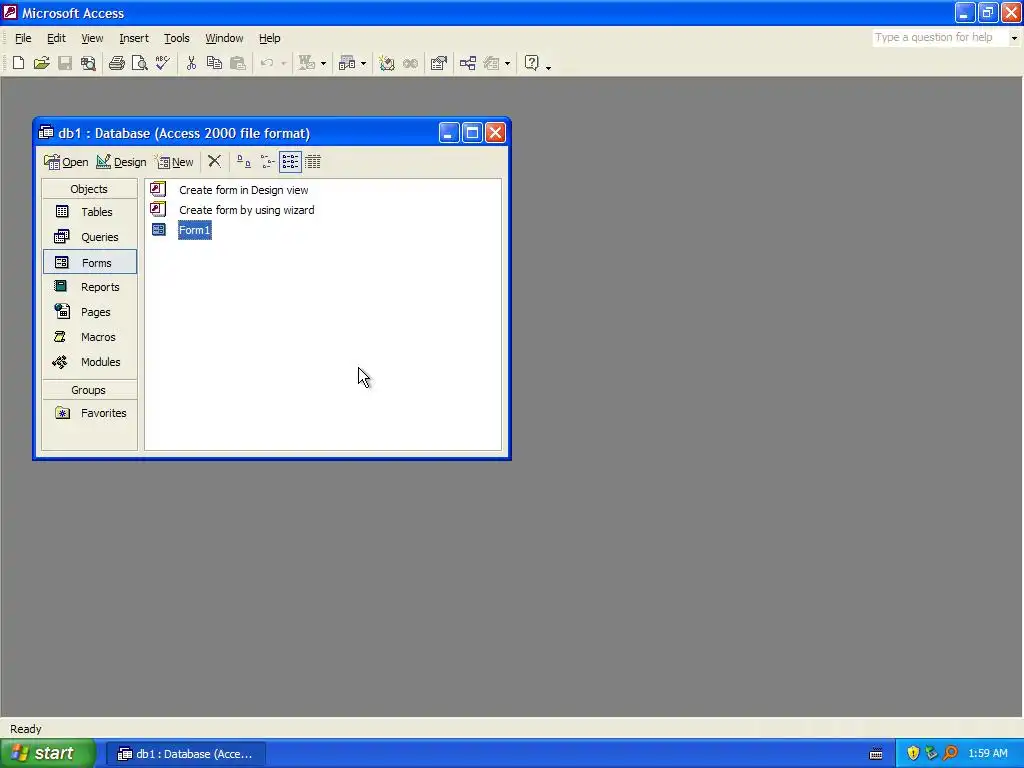Click New in the database window toolbar
The height and width of the screenshot is (768, 1024).
174,162
